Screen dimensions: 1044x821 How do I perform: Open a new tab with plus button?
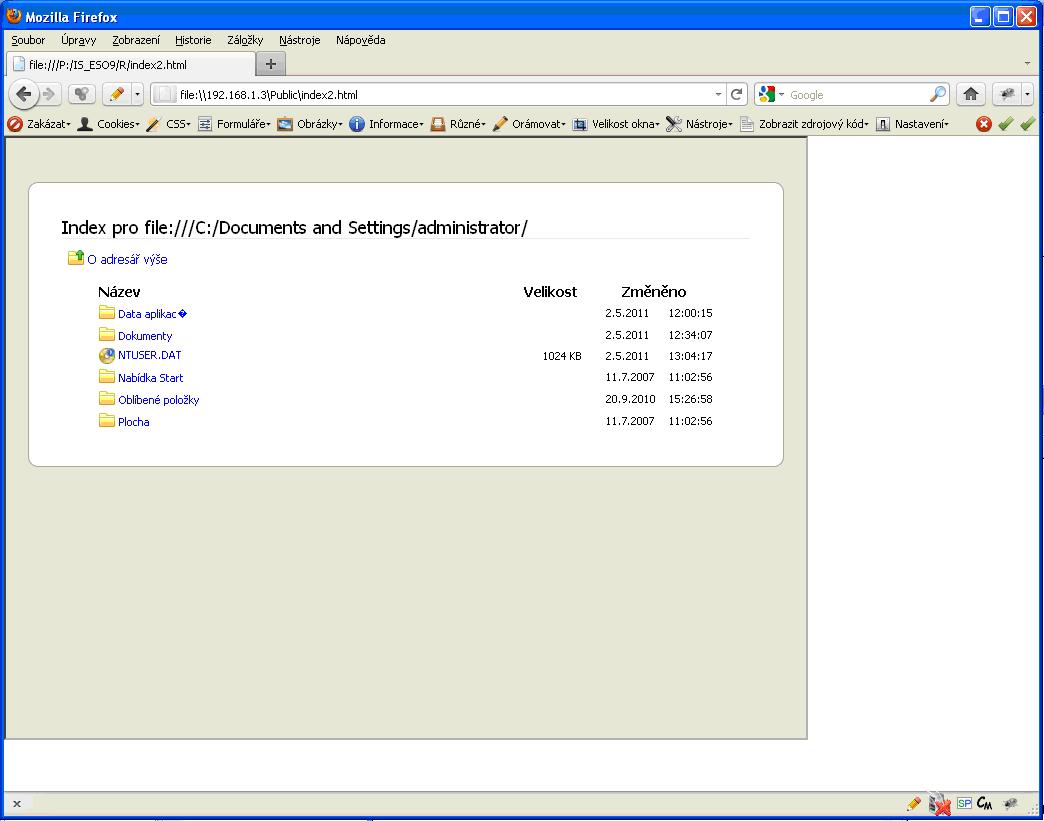271,64
